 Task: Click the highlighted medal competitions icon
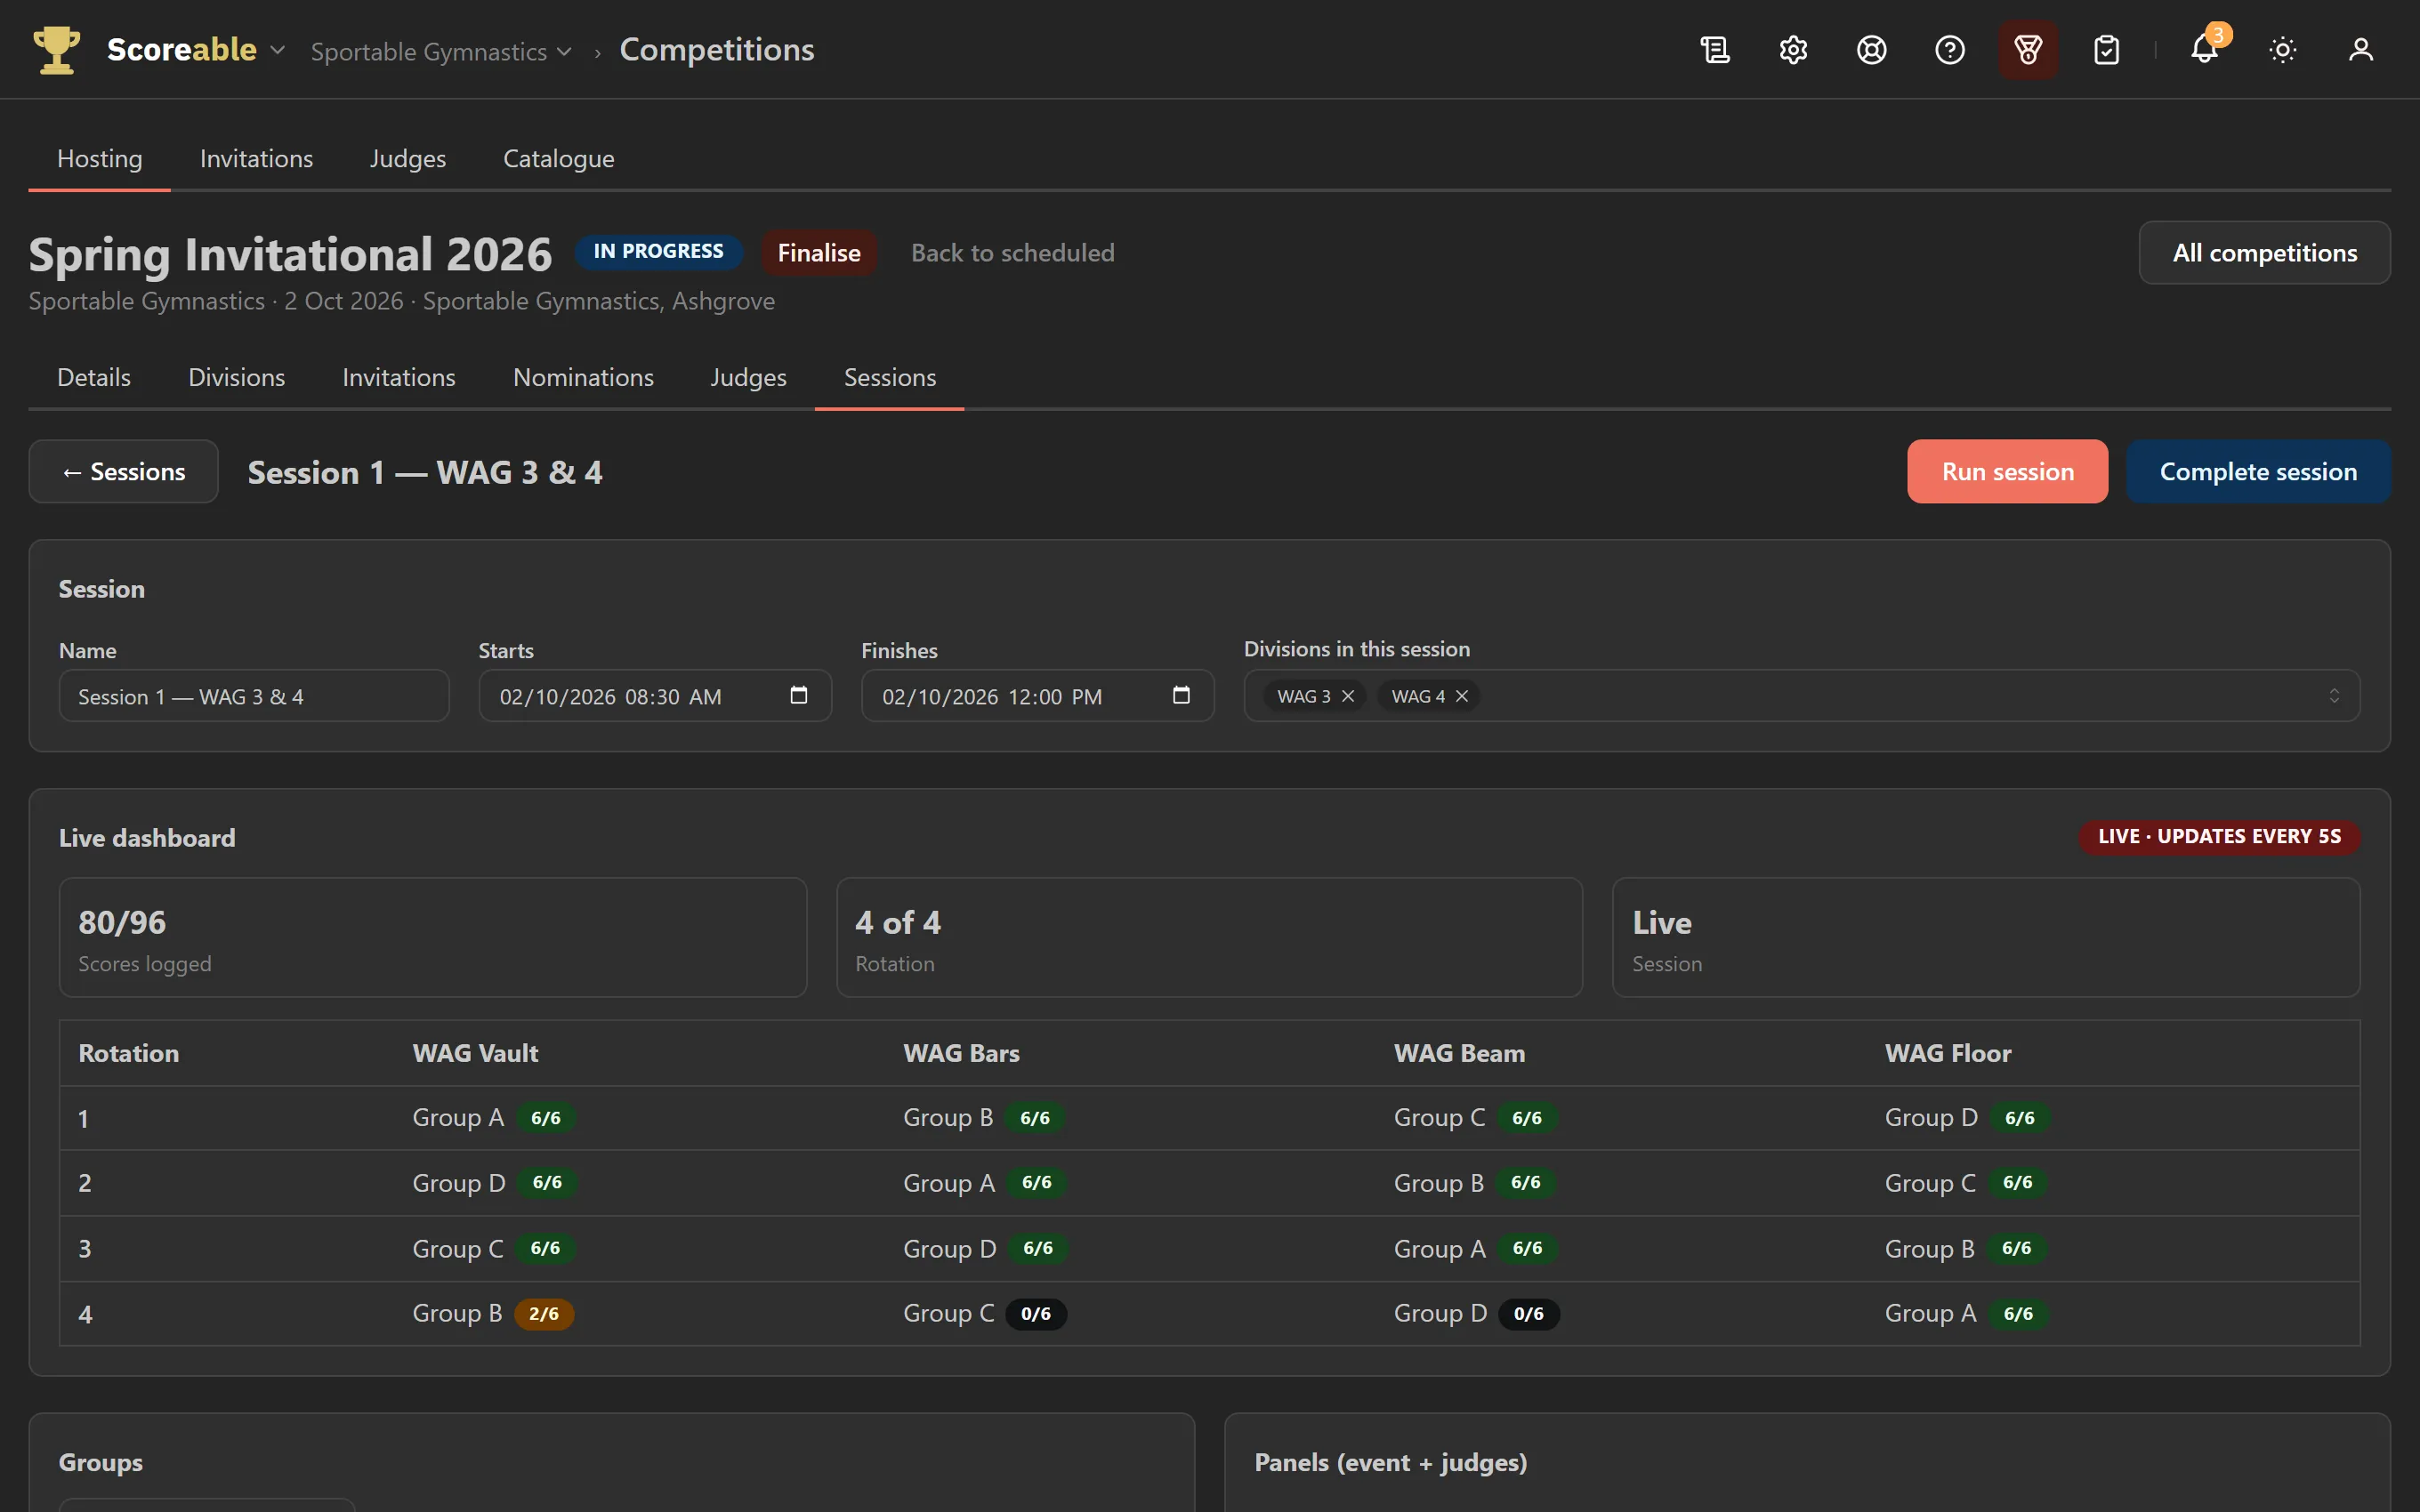[2027, 50]
